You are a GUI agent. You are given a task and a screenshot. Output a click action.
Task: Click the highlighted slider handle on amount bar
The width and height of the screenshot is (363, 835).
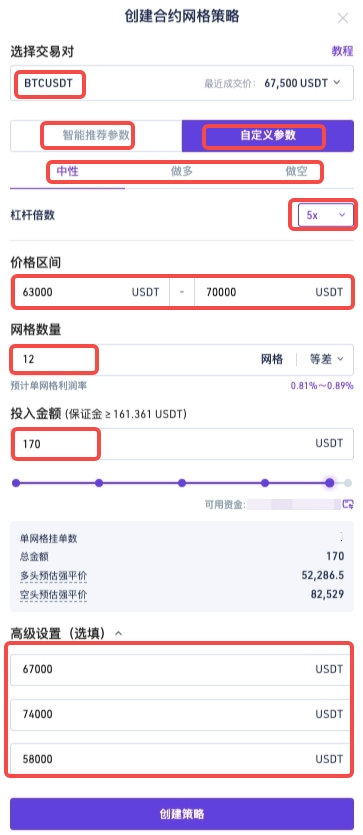[x=329, y=483]
